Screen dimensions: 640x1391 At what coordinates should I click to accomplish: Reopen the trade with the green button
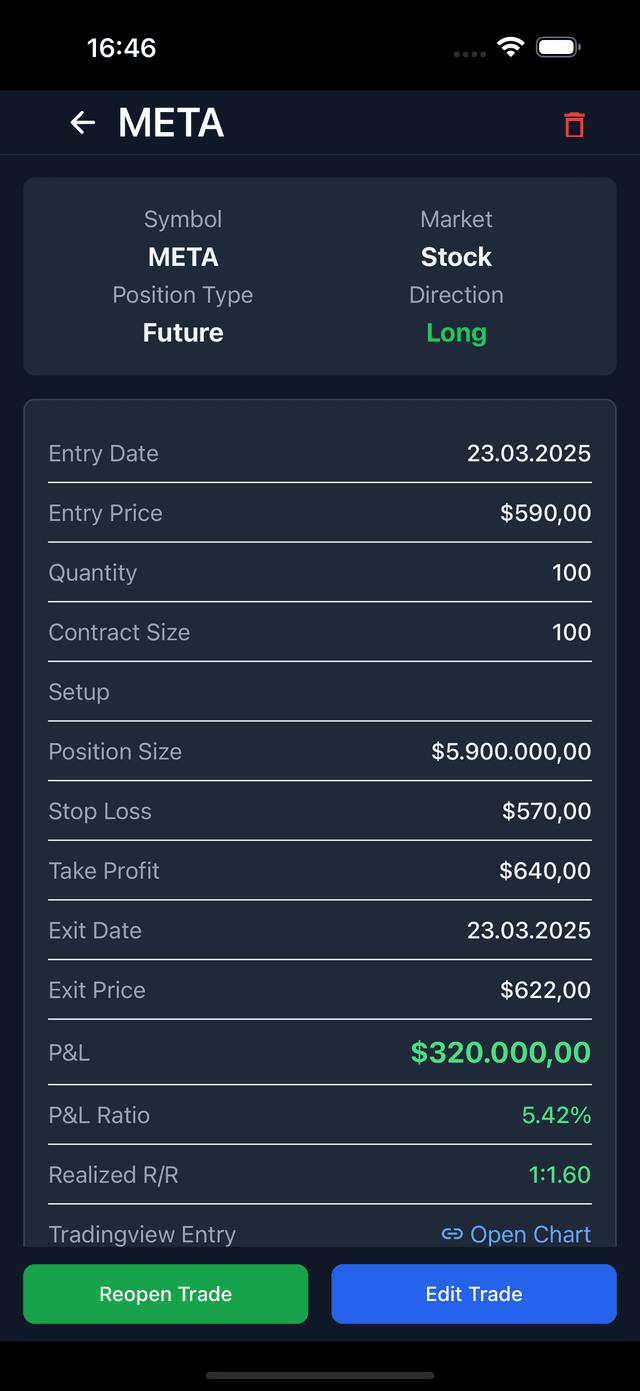point(165,1293)
